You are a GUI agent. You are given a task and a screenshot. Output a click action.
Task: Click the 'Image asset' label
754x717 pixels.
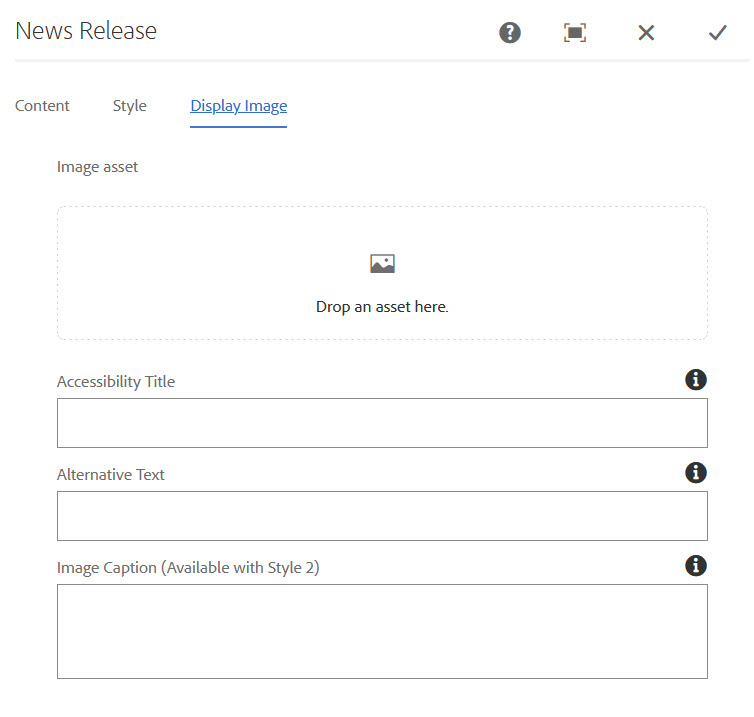pos(97,167)
